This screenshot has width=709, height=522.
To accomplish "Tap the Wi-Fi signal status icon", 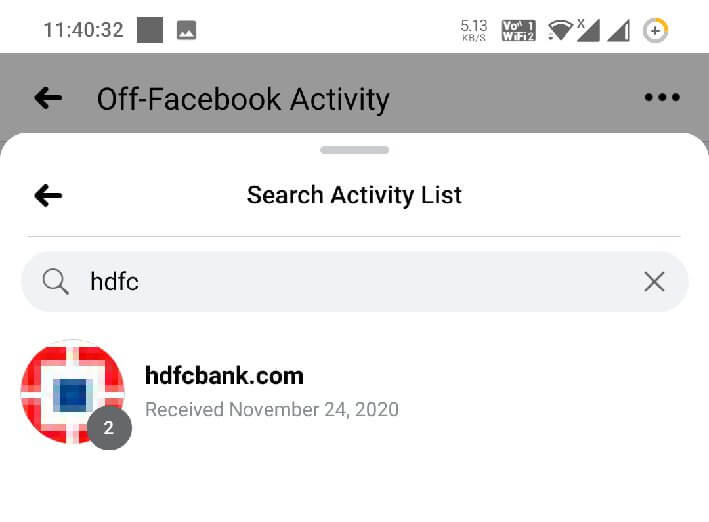I will [x=560, y=30].
